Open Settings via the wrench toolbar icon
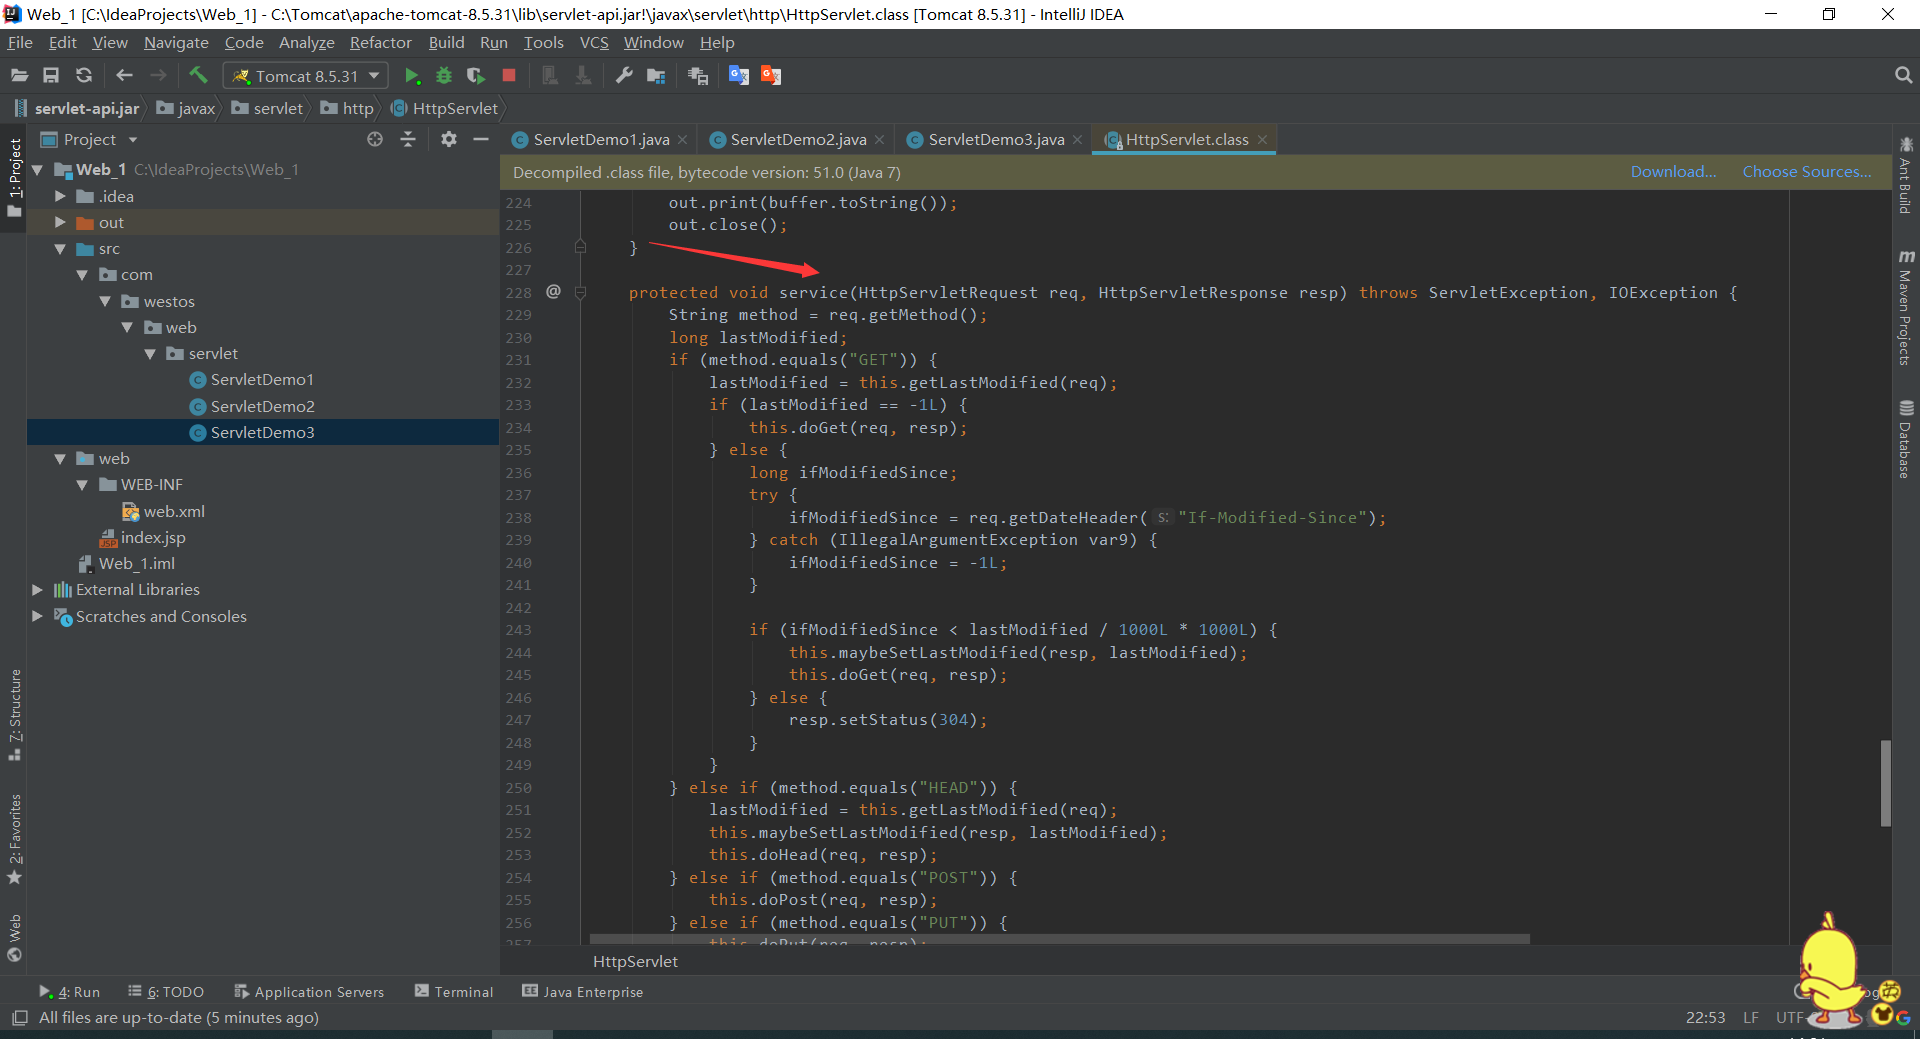The width and height of the screenshot is (1920, 1039). click(x=624, y=75)
